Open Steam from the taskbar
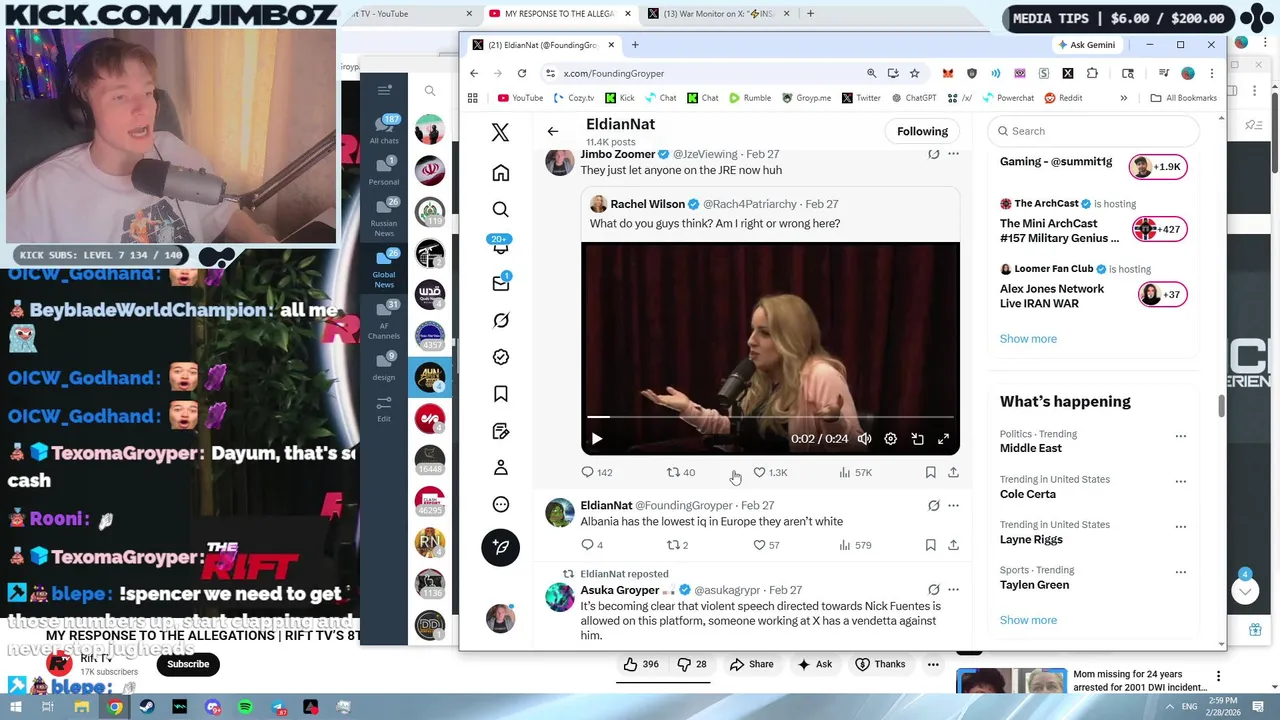The width and height of the screenshot is (1280, 720). (x=147, y=707)
